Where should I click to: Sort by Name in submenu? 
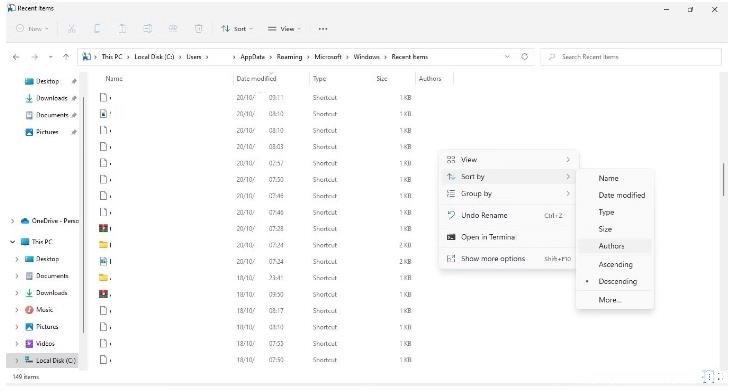(x=614, y=178)
